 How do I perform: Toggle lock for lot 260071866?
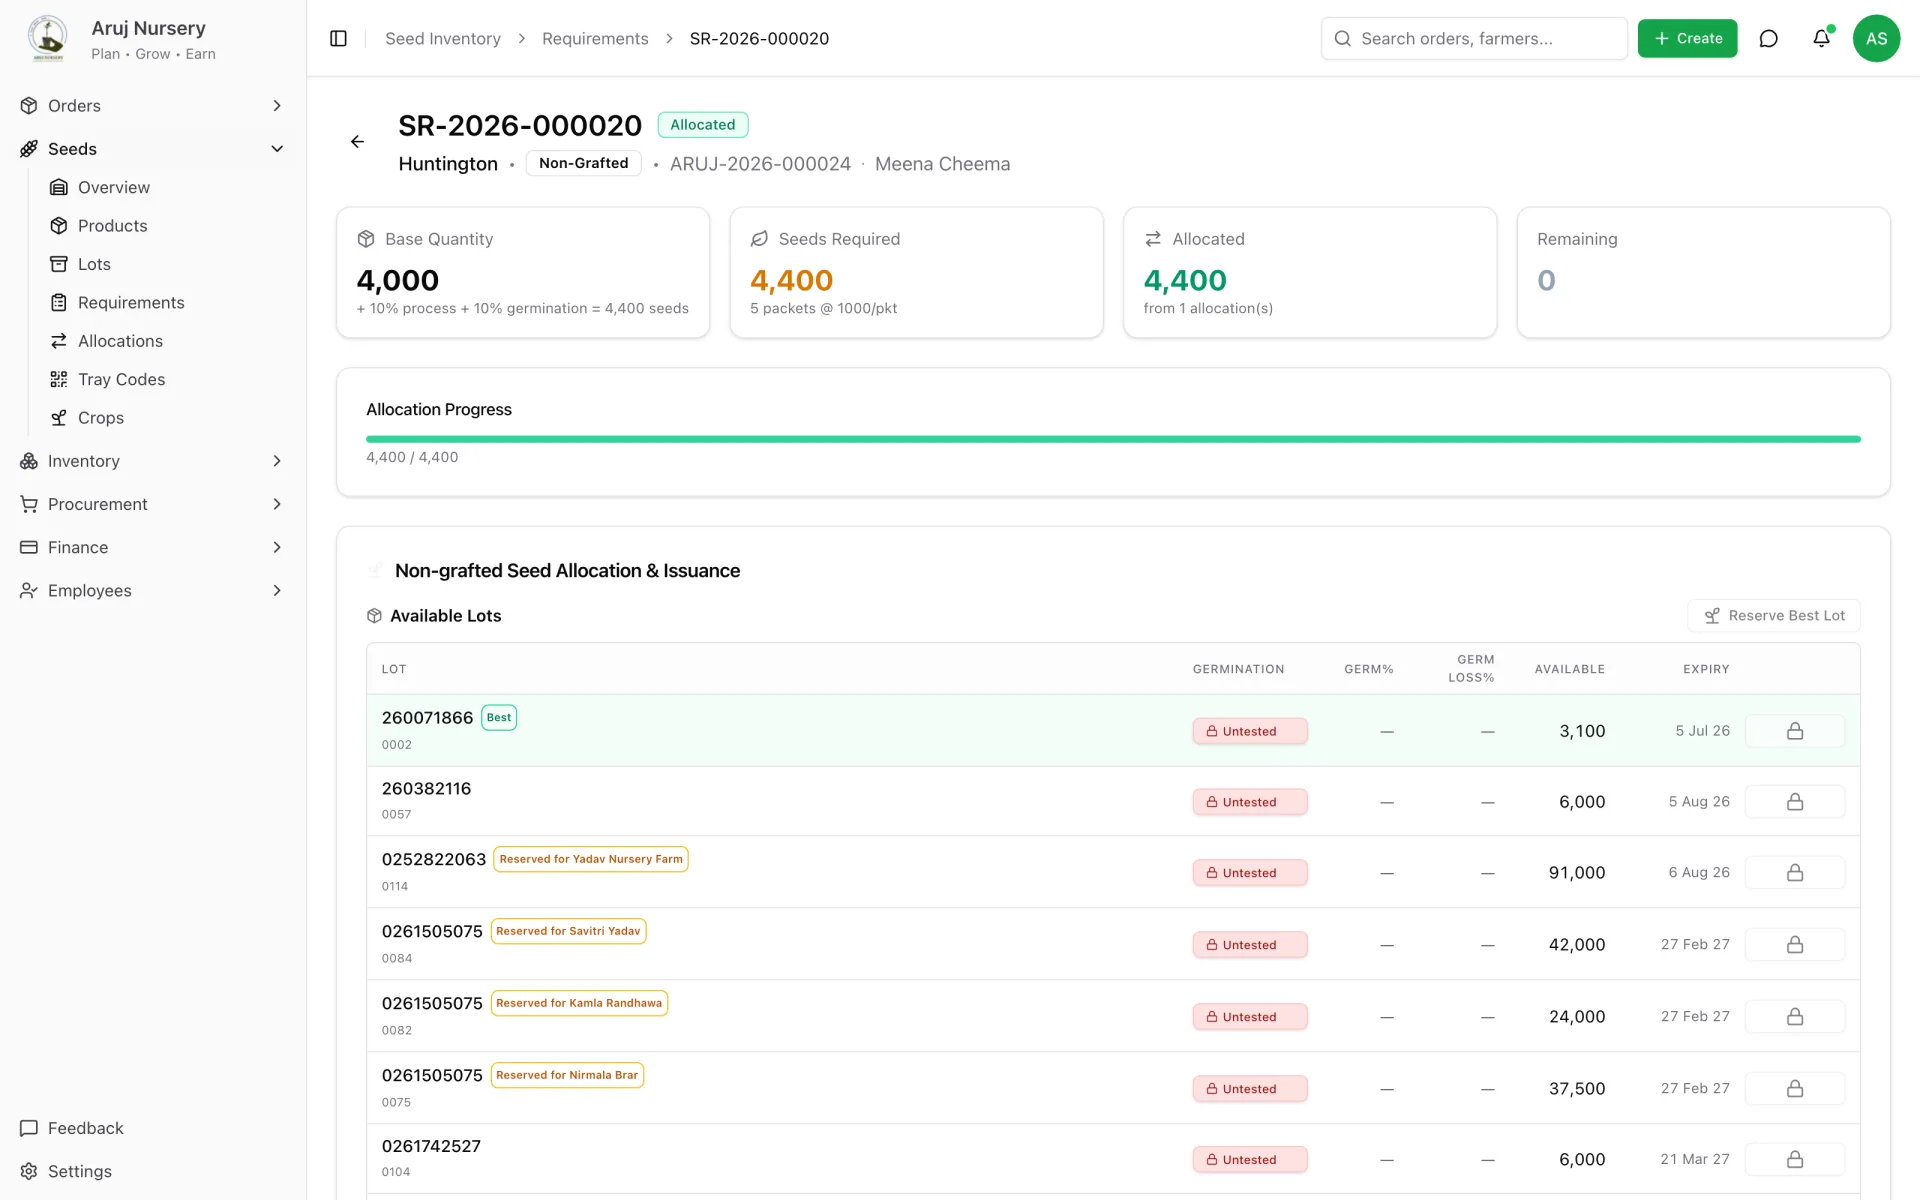point(1795,731)
